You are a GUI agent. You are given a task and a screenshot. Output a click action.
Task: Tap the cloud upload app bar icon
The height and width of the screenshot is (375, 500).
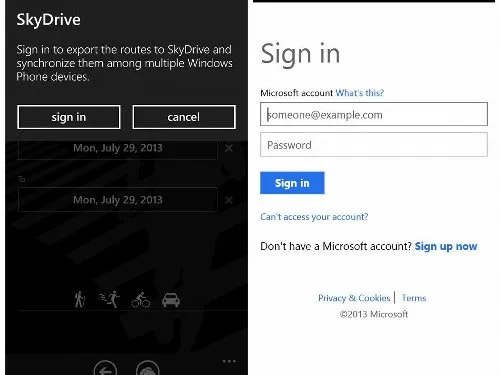point(148,369)
